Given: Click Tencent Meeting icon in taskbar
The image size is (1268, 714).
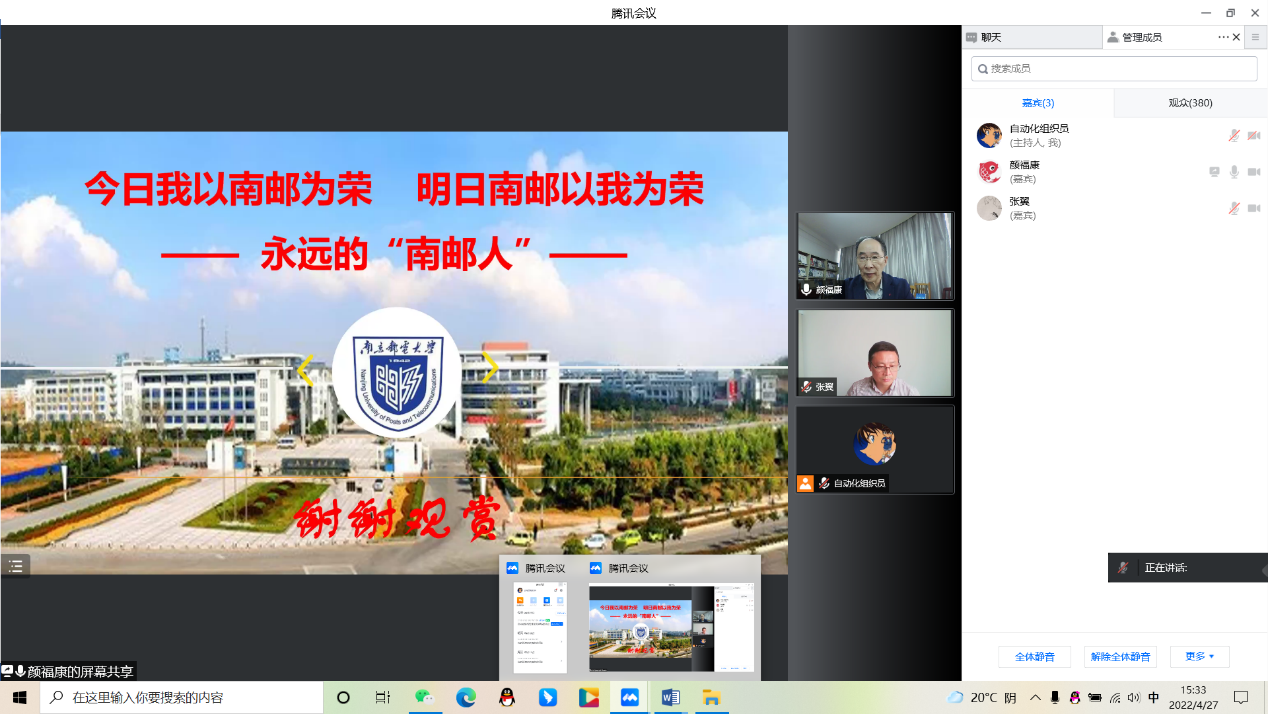Looking at the screenshot, I should [x=629, y=697].
